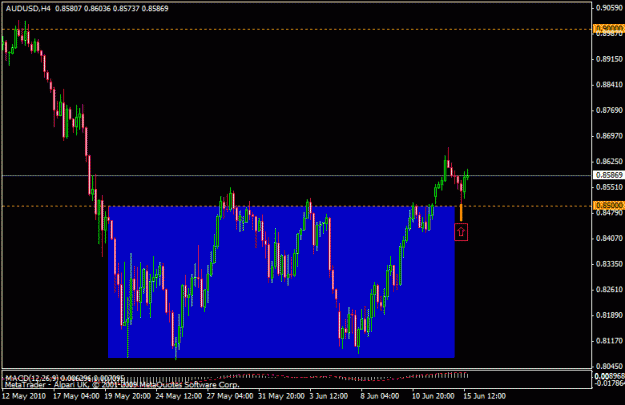Click the orange 0.90000 price label
Screen dimensions: 625x405
click(x=609, y=29)
